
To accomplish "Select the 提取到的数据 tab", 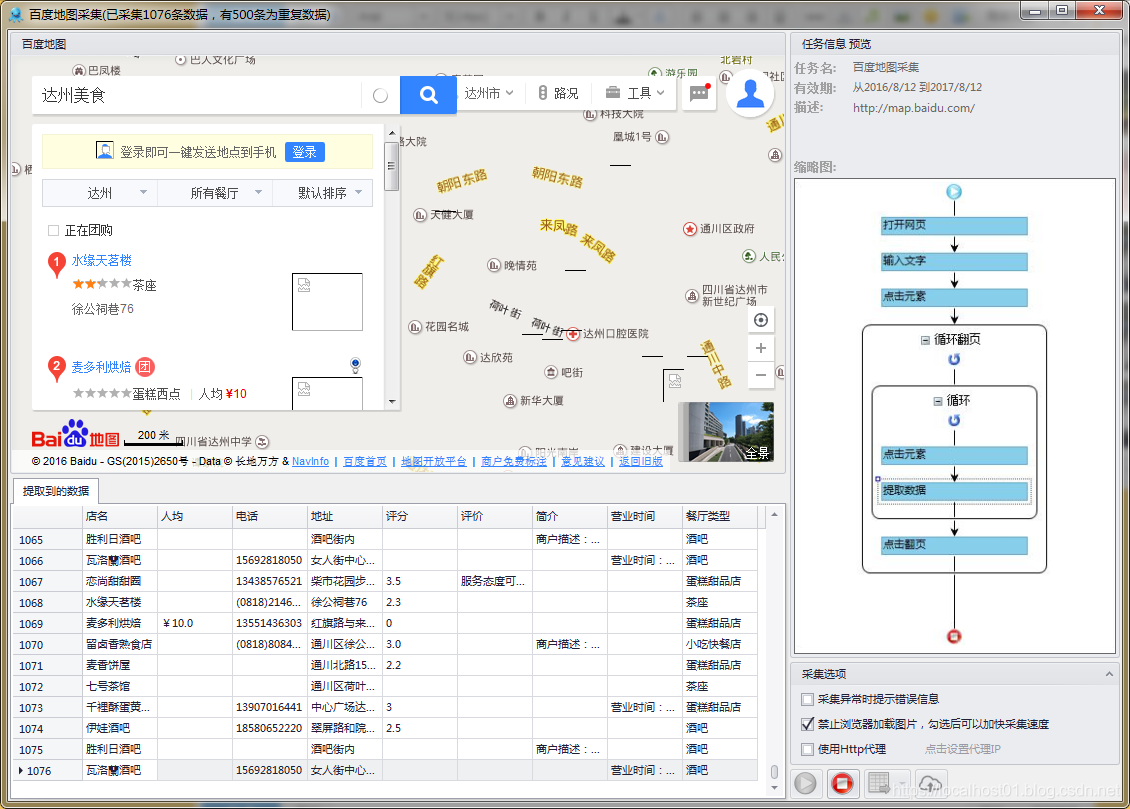I will coord(55,491).
